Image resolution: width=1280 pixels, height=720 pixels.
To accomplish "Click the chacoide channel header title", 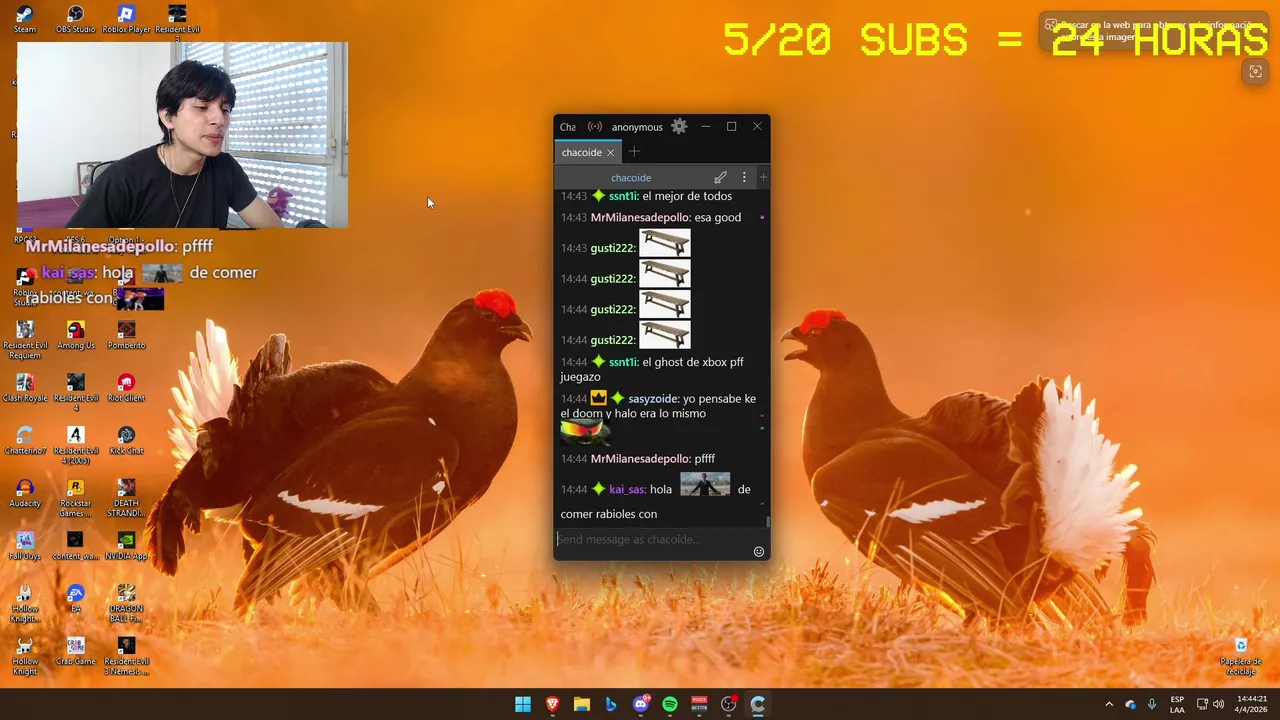I will [631, 178].
